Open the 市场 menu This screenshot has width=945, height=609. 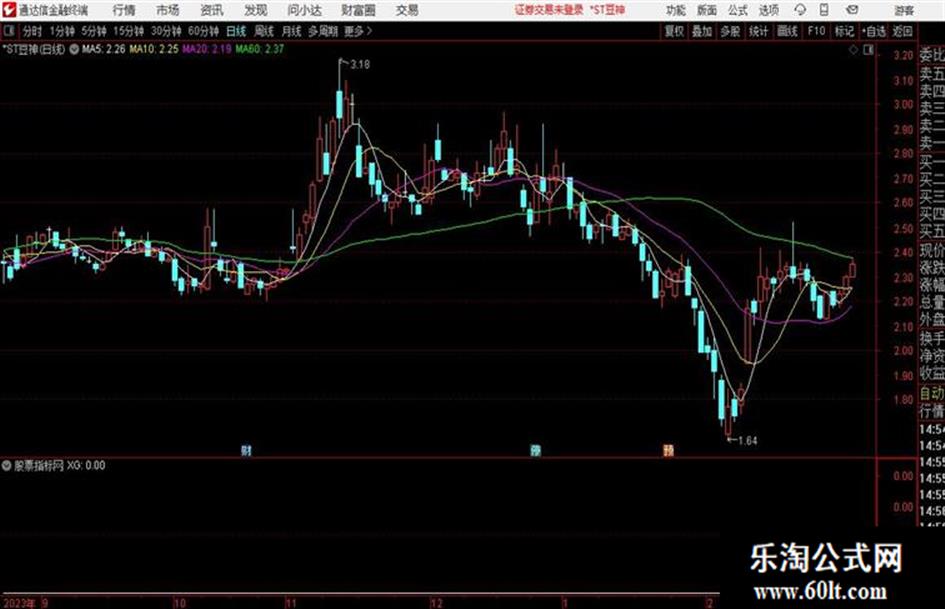[x=168, y=10]
